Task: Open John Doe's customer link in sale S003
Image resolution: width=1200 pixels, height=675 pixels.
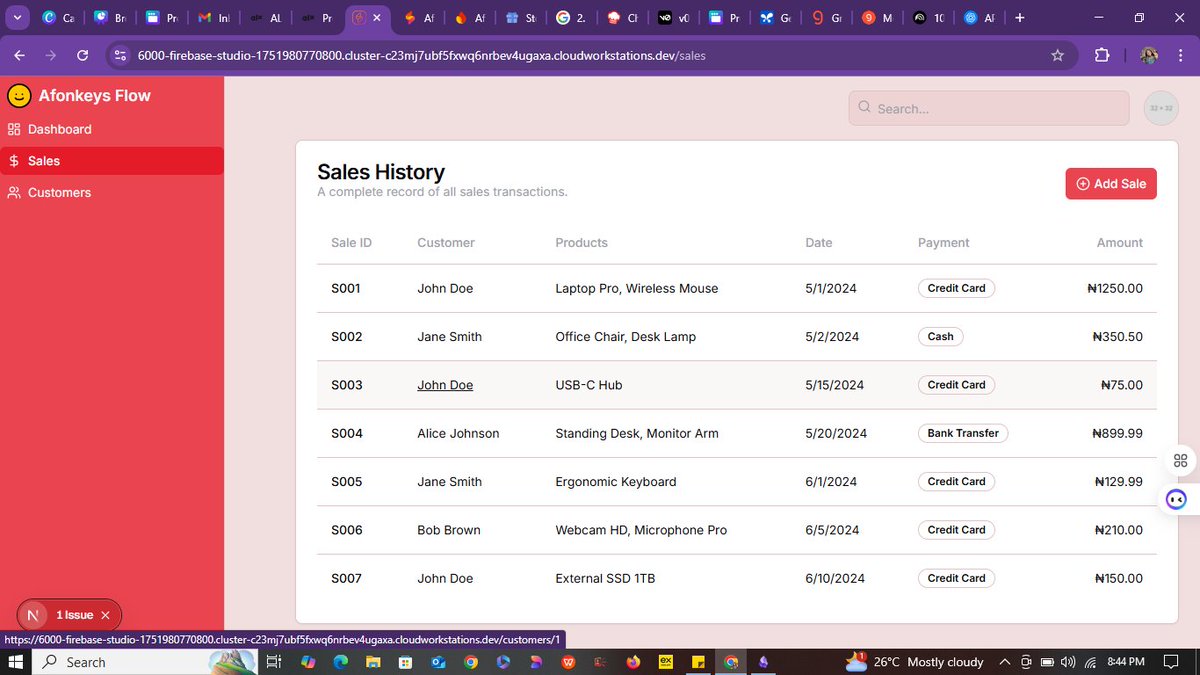Action: click(445, 385)
